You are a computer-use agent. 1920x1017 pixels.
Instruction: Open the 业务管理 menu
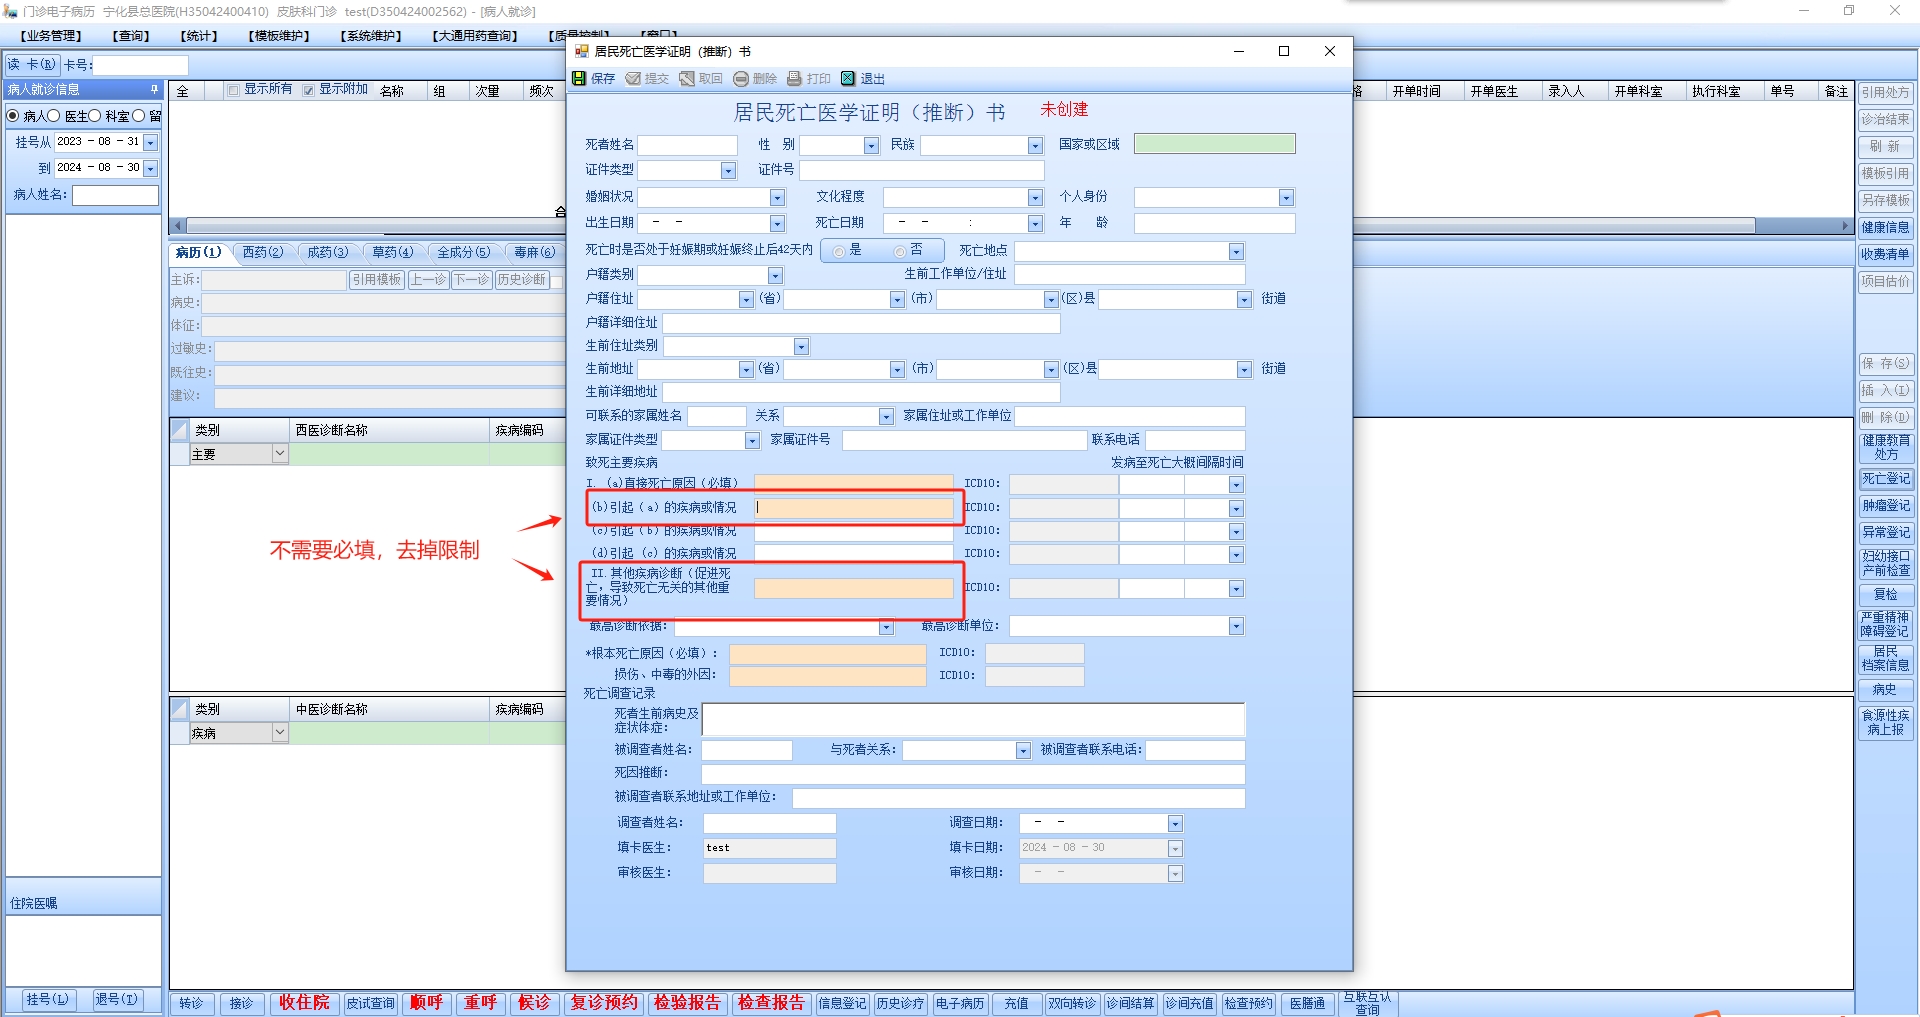point(51,36)
